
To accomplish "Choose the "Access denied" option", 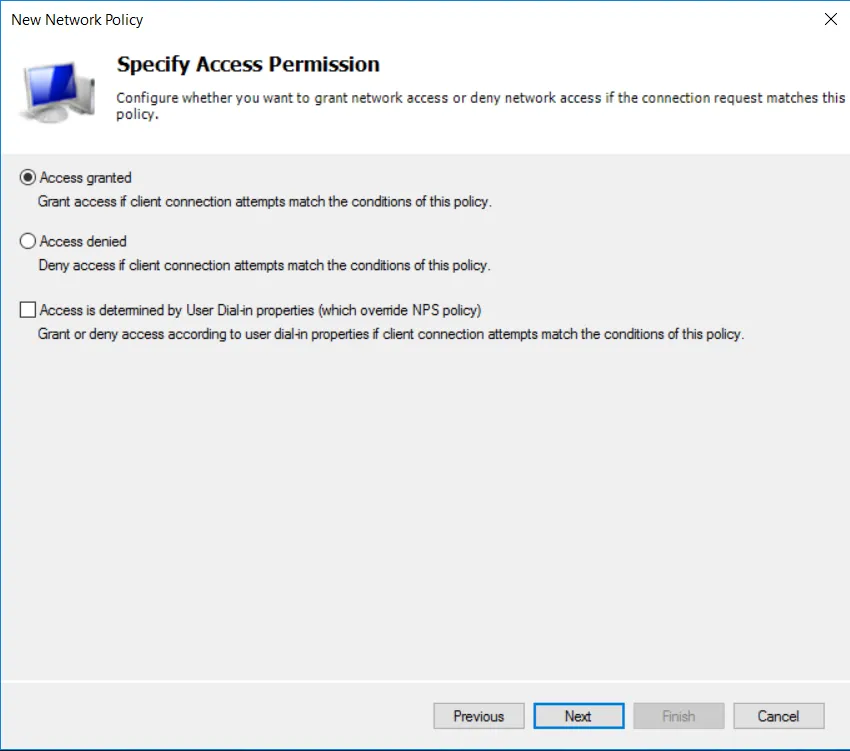I will coord(28,241).
